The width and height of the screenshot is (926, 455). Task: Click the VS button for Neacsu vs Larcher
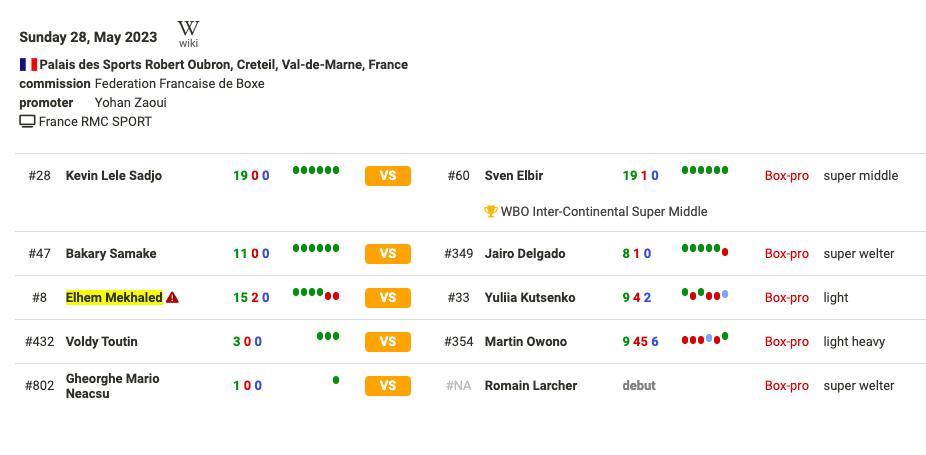coord(387,386)
